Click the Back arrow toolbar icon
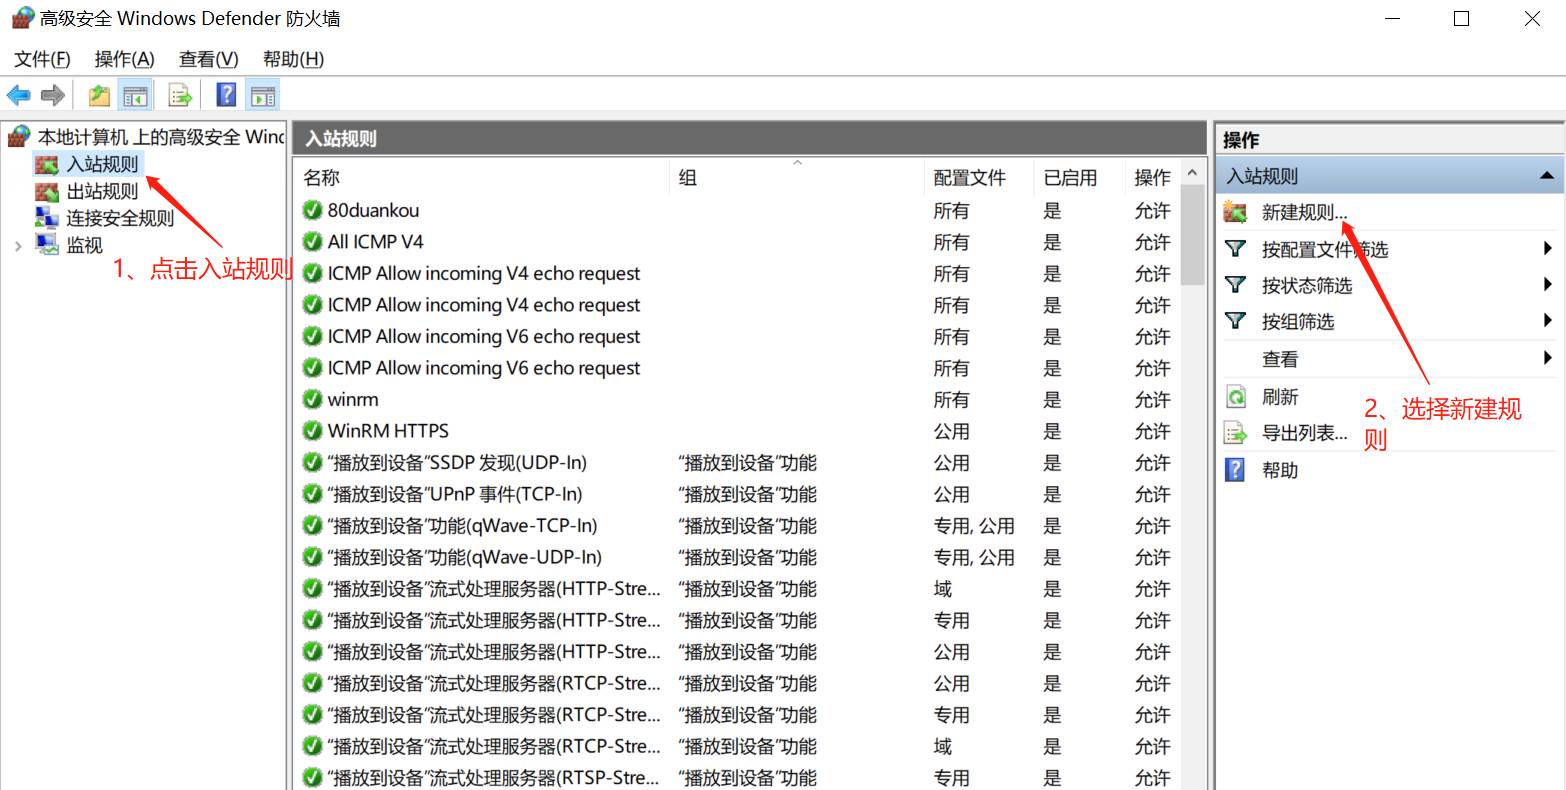 19,95
